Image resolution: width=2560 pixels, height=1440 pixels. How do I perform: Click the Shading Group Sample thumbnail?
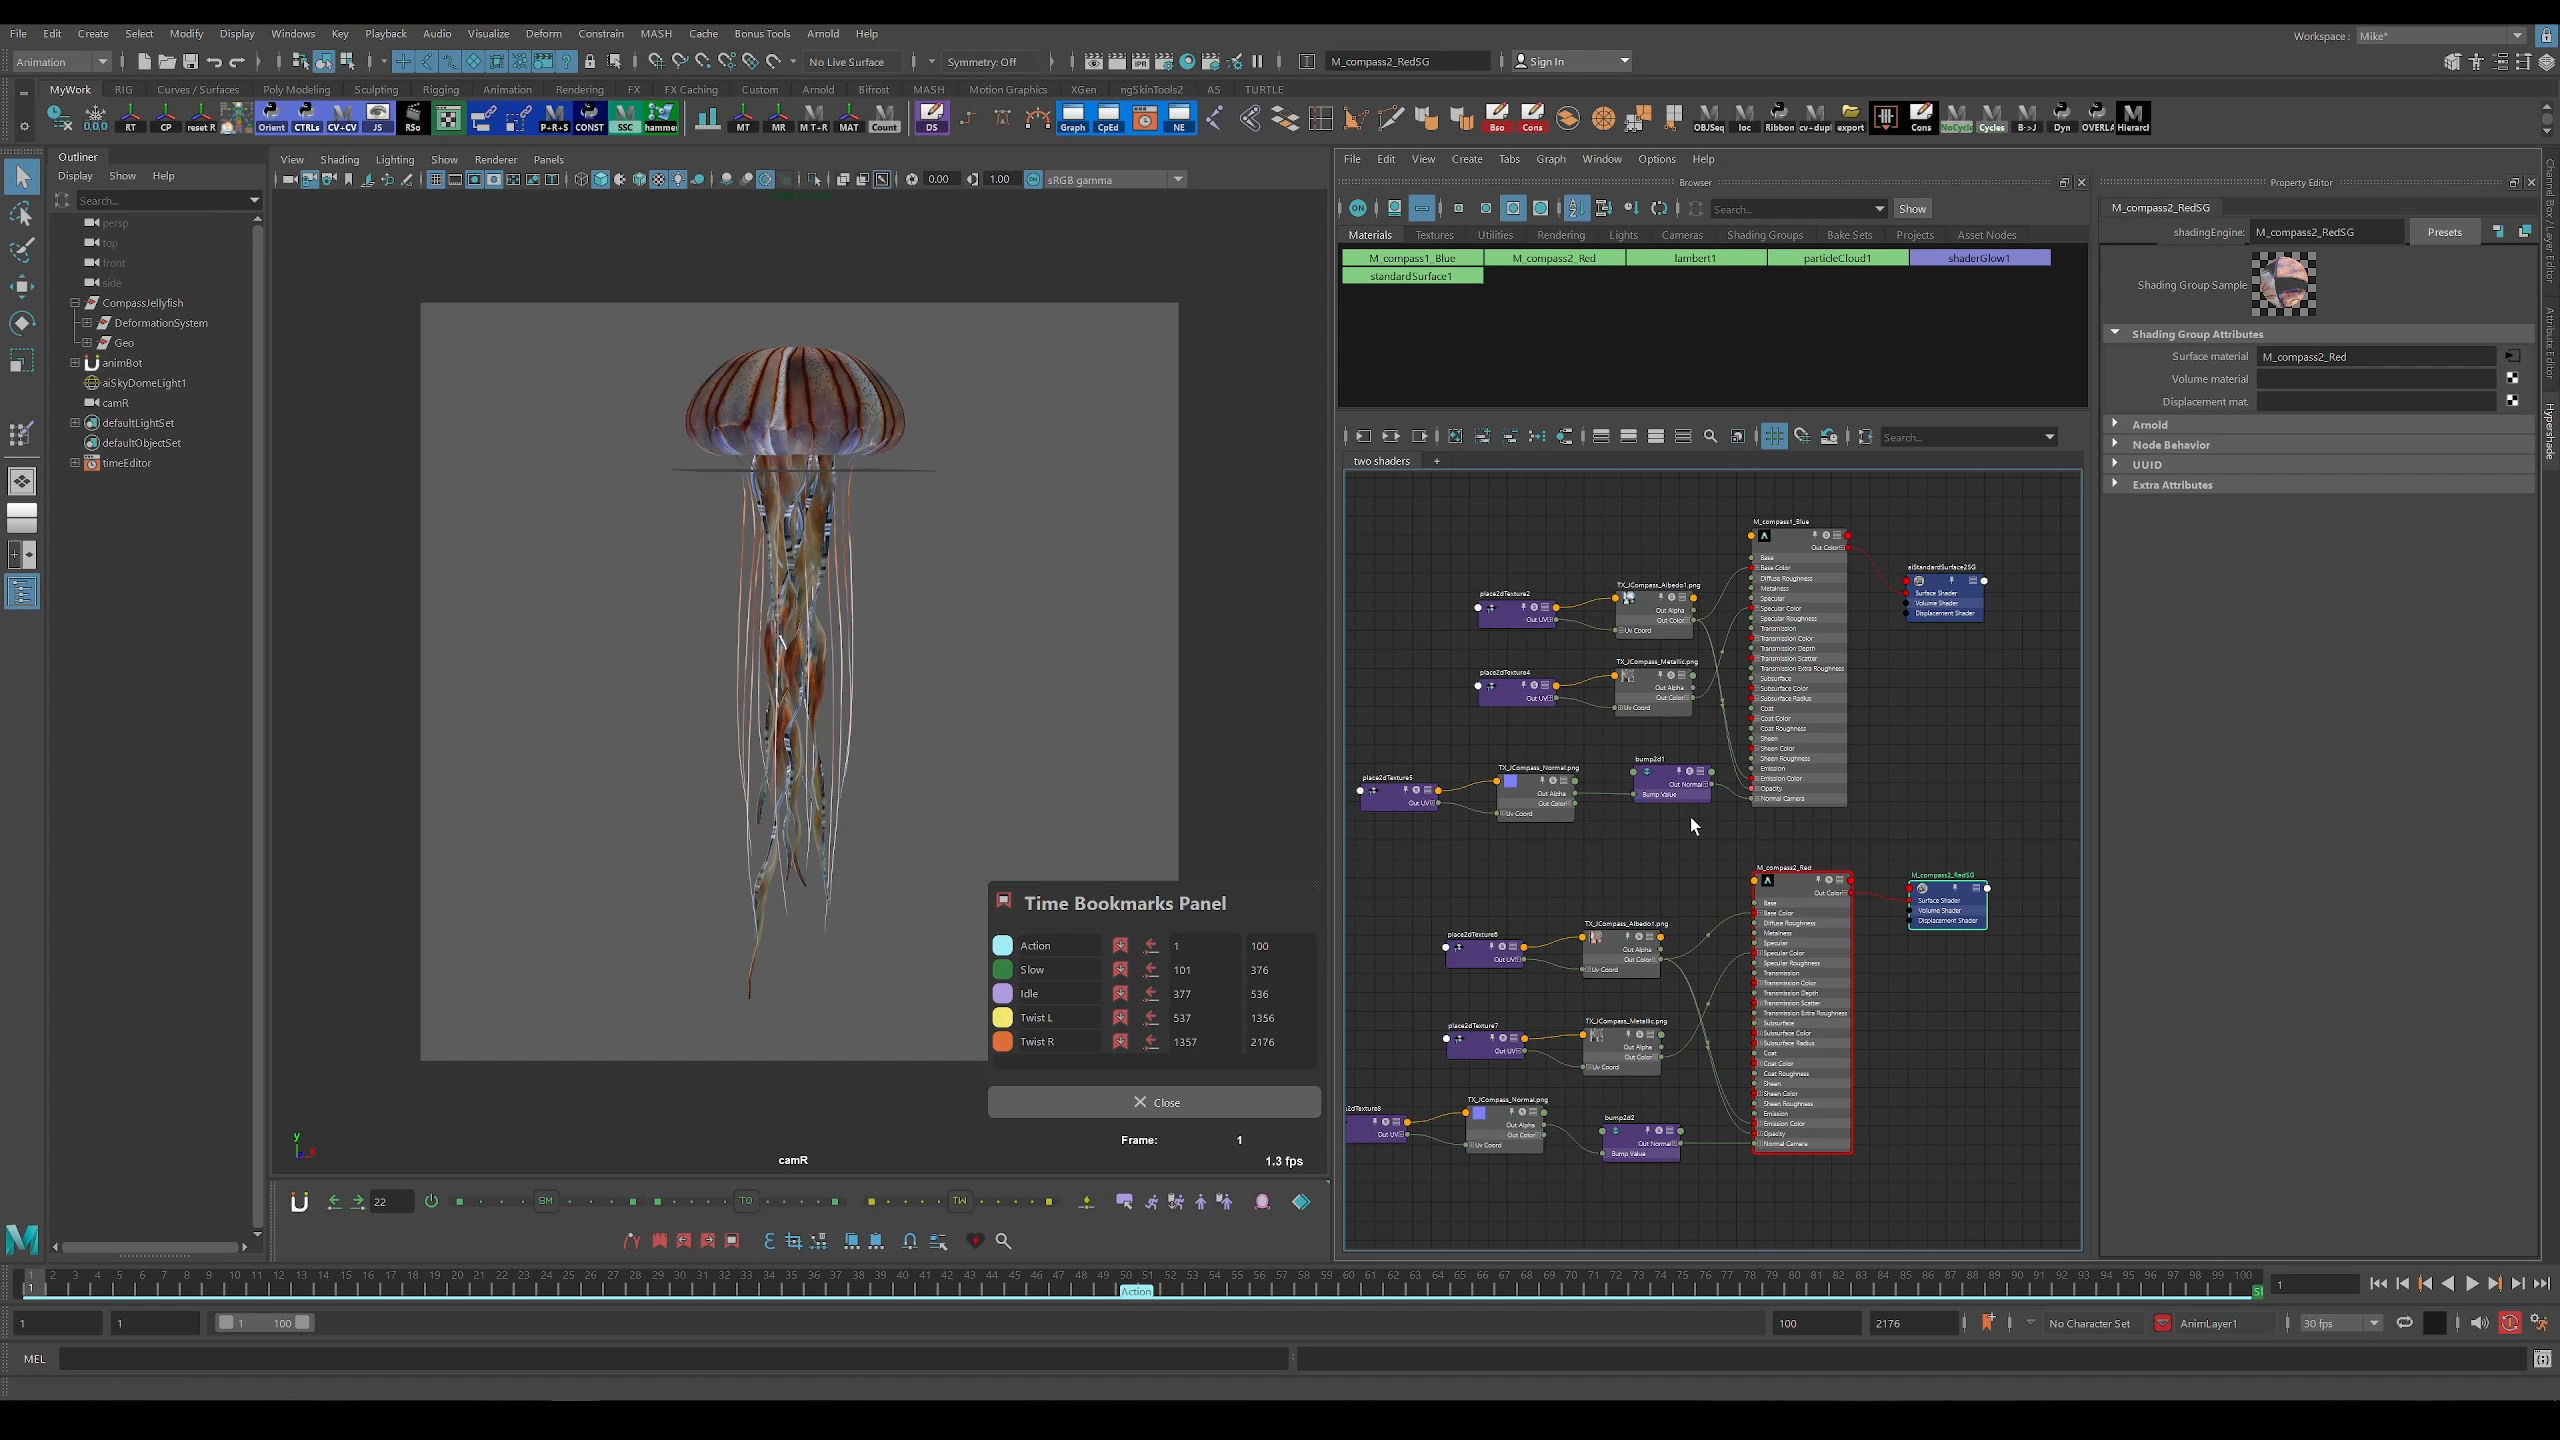point(2283,284)
